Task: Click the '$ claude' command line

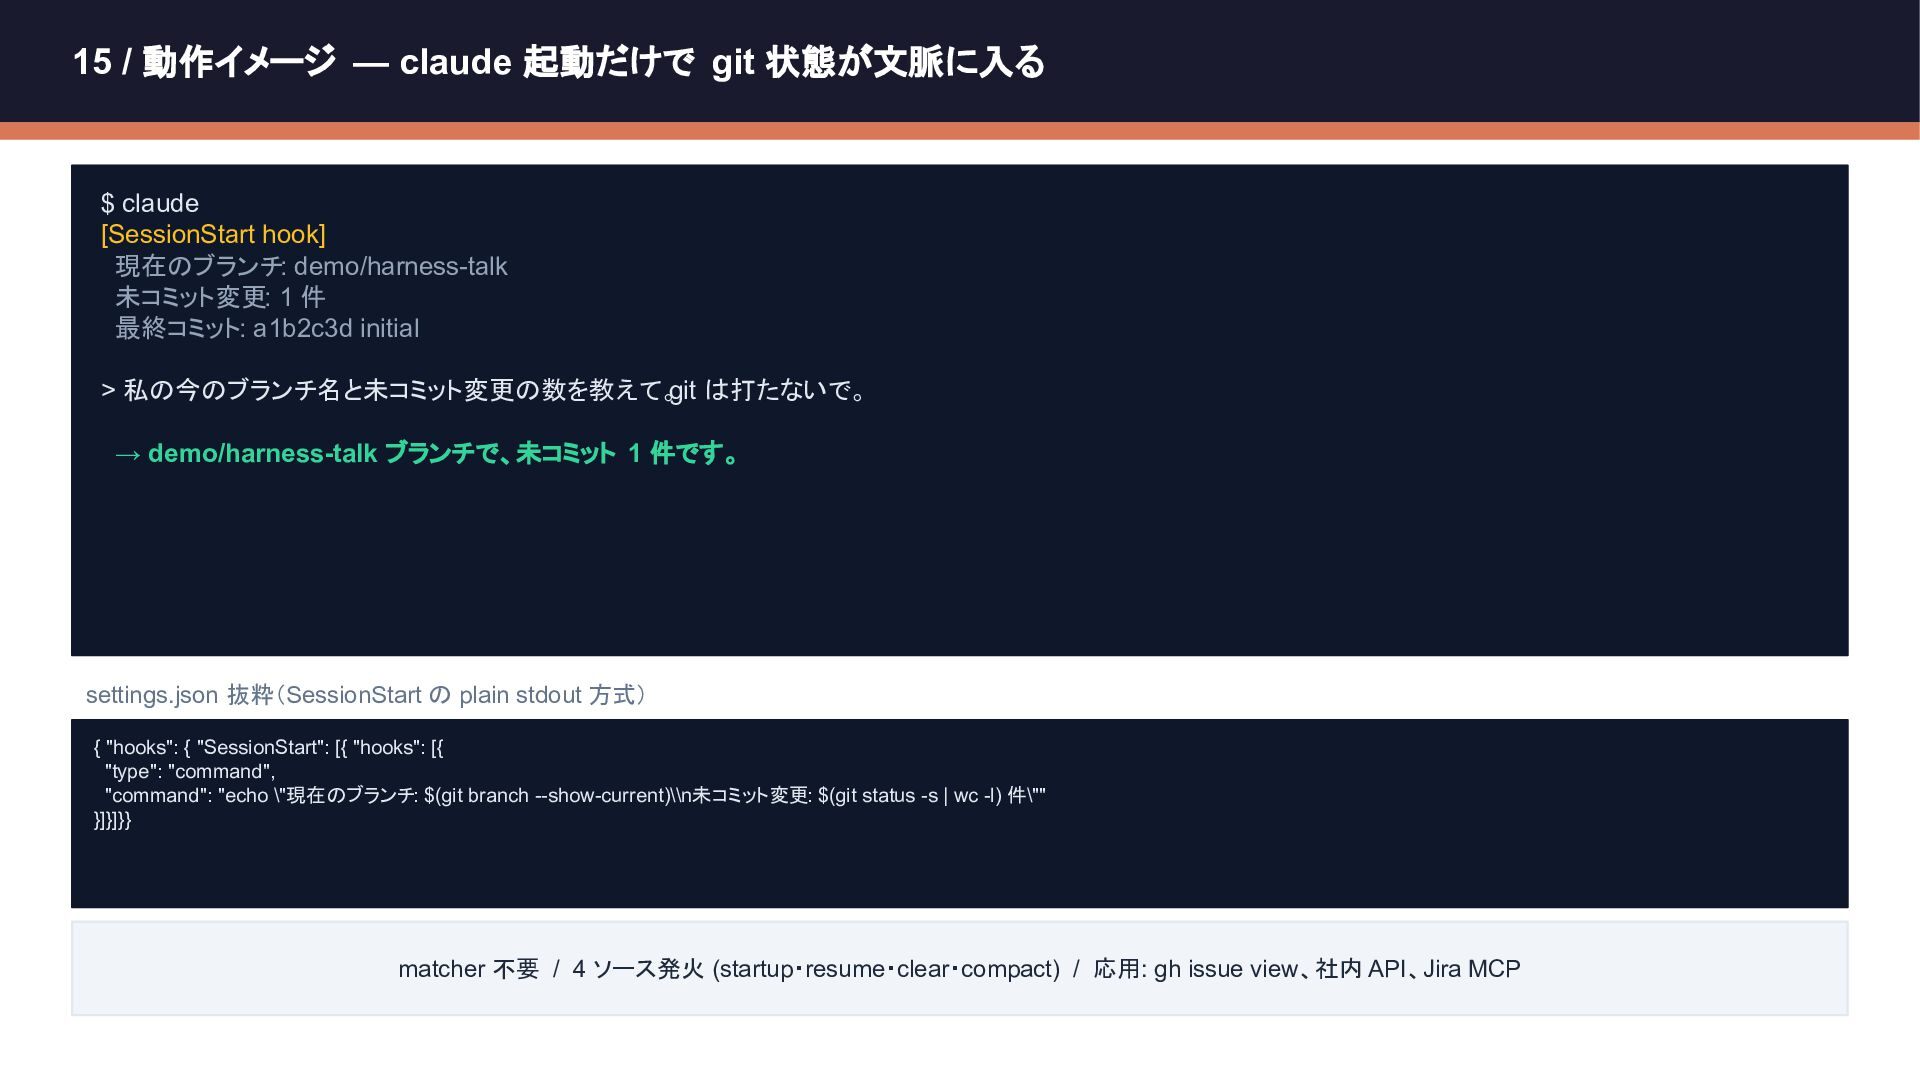Action: pyautogui.click(x=150, y=203)
